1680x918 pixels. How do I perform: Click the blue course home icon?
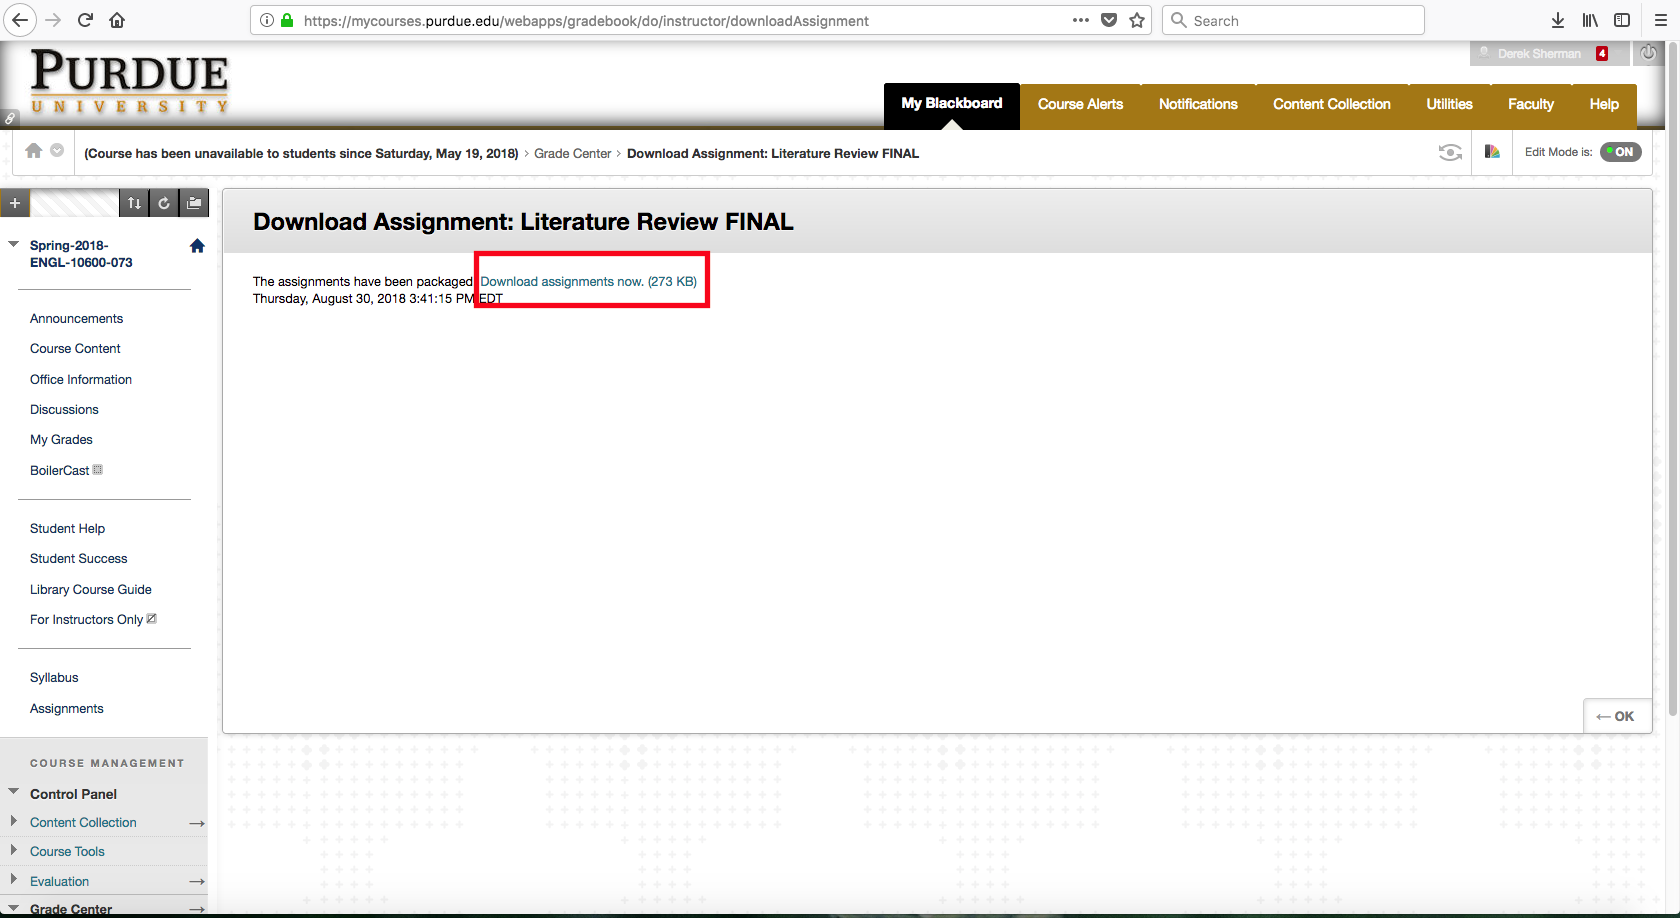pyautogui.click(x=197, y=246)
